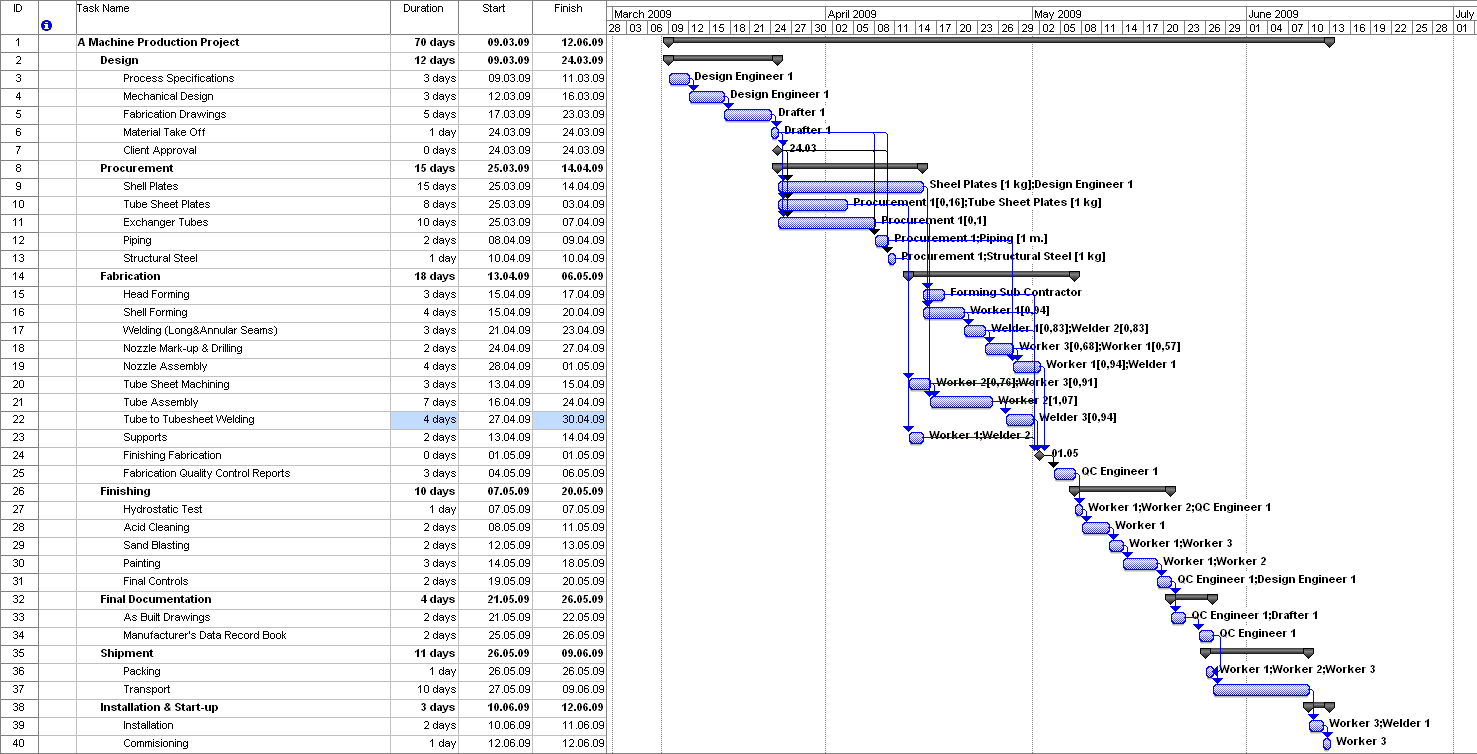This screenshot has height=754, width=1477.
Task: Select the Tube Assembly Gantt bar
Action: click(x=961, y=402)
